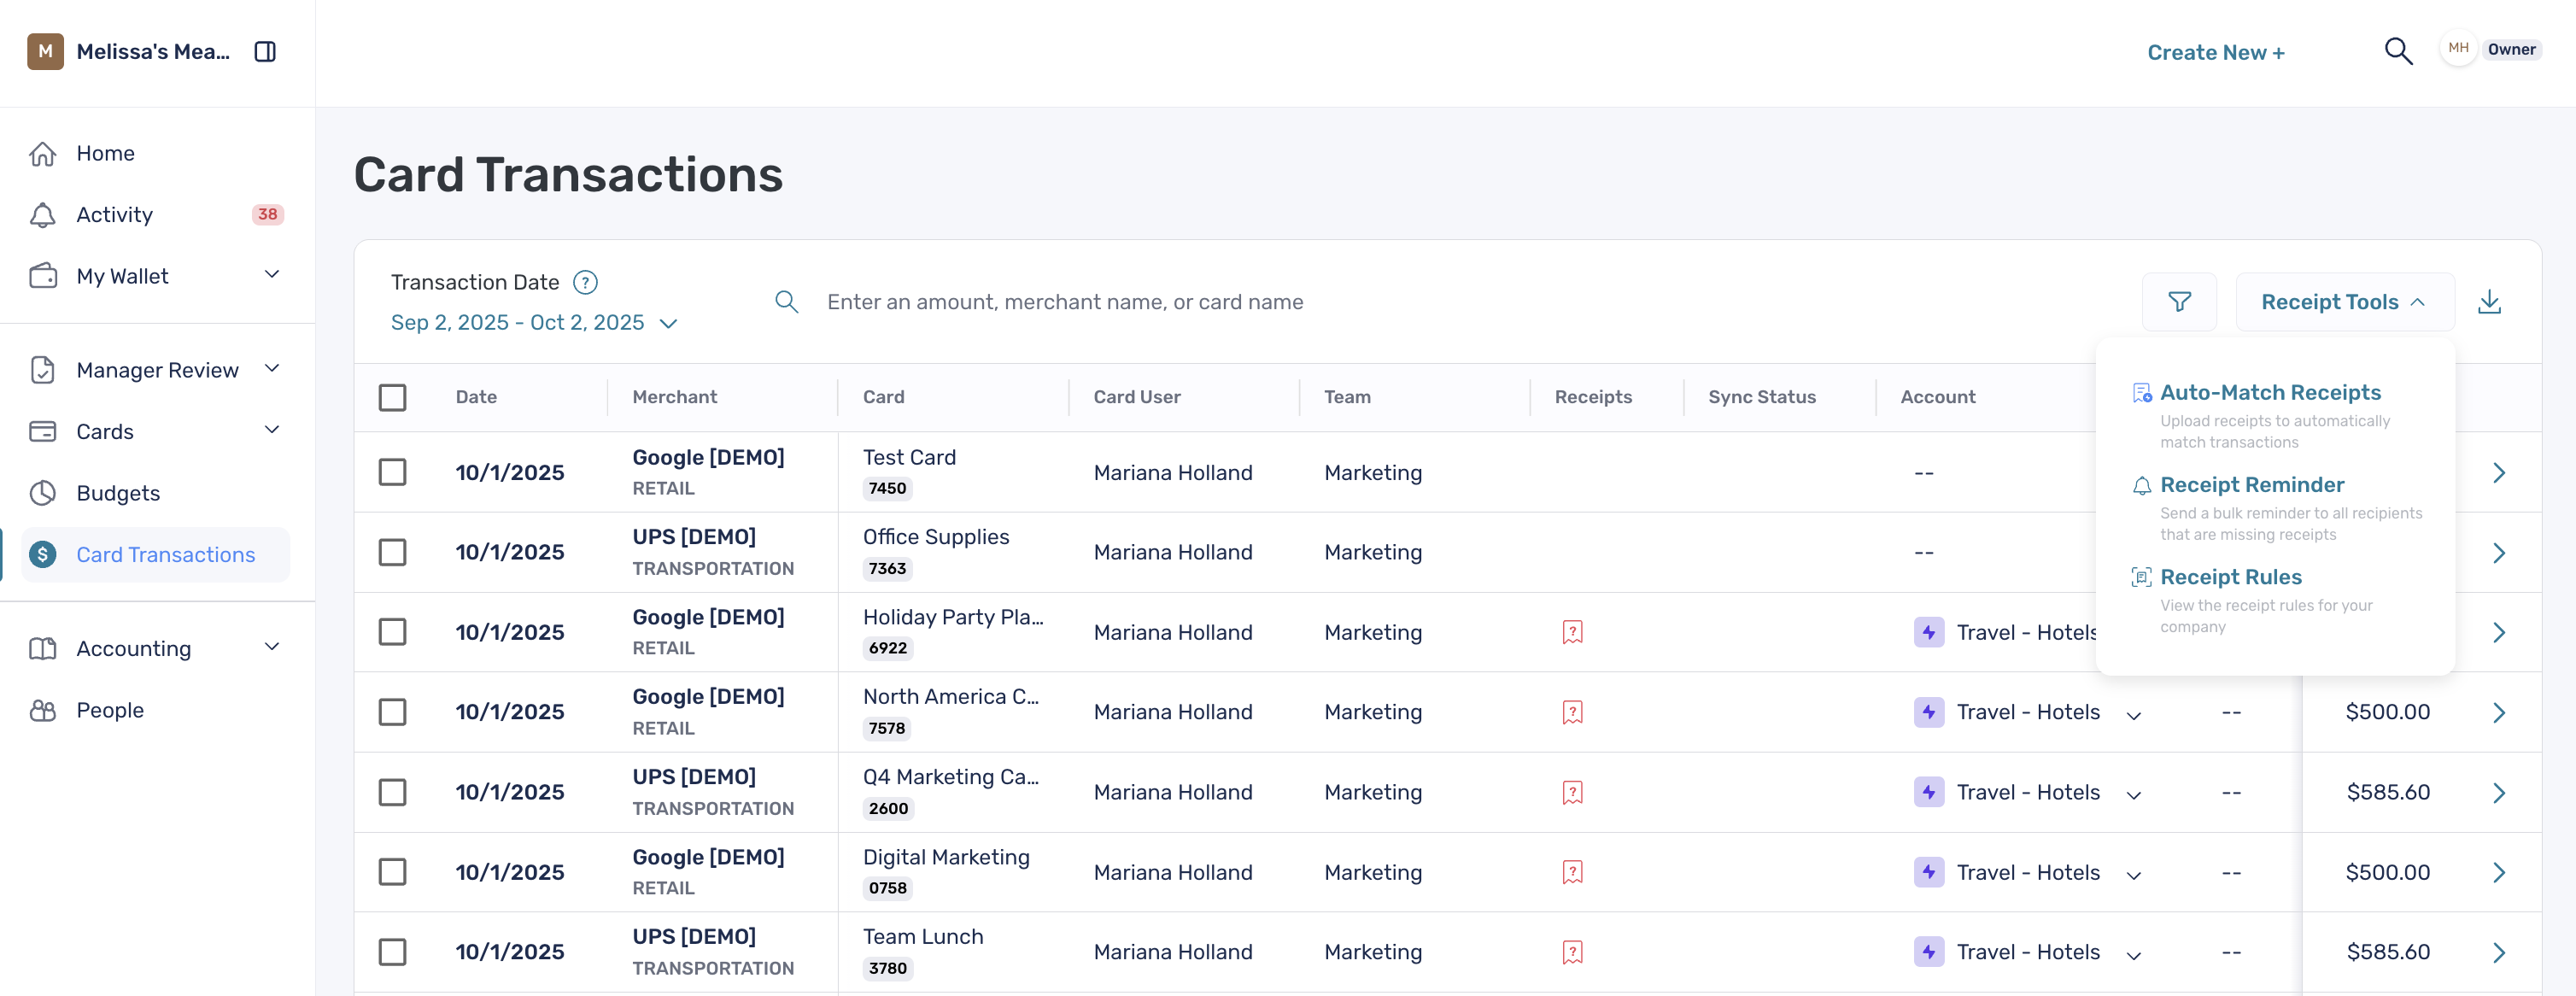
Task: Open the Sep 2 - Oct 2 date range dropdown
Action: coord(534,323)
